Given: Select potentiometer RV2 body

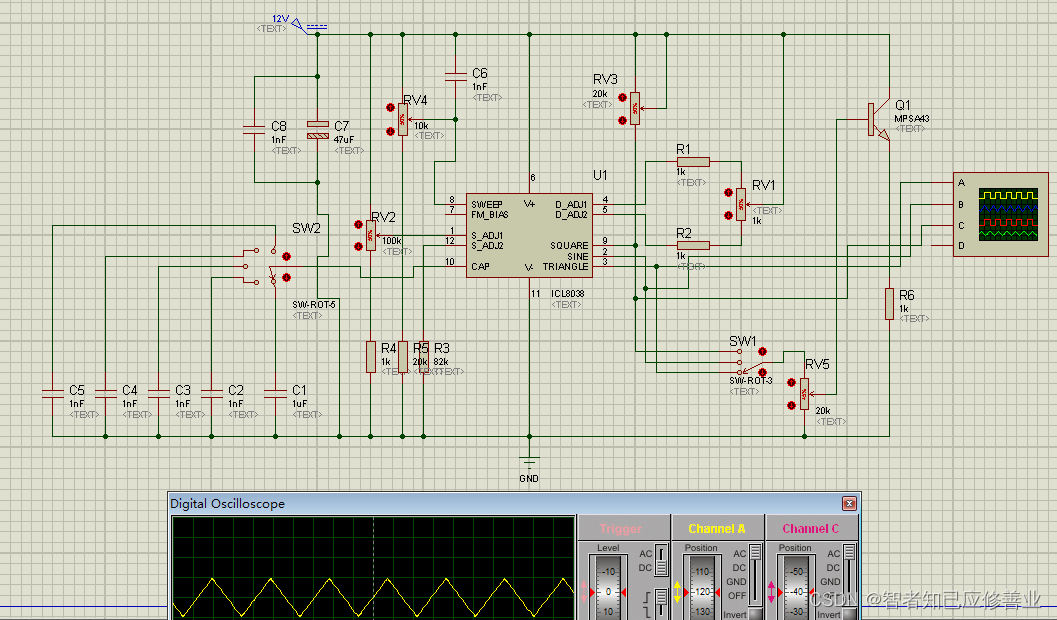Looking at the screenshot, I should point(370,235).
